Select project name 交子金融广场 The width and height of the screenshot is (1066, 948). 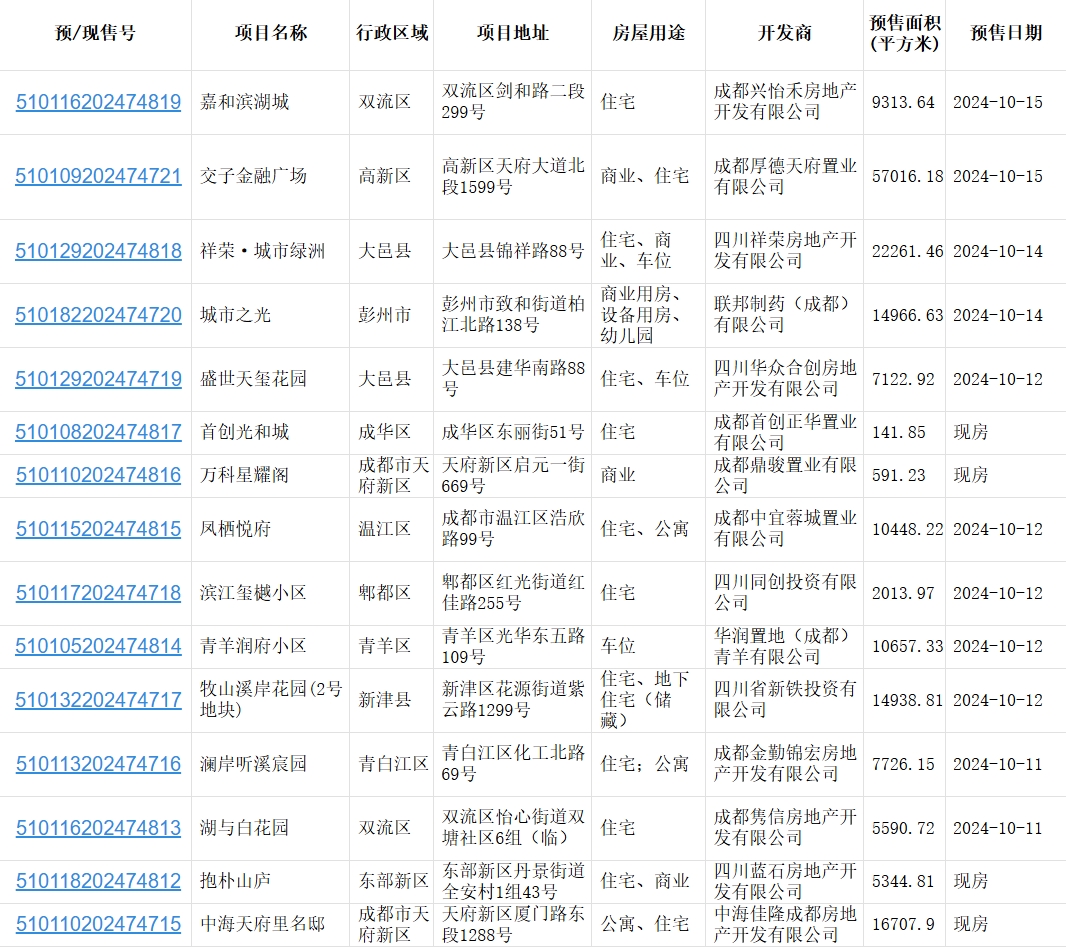(254, 176)
